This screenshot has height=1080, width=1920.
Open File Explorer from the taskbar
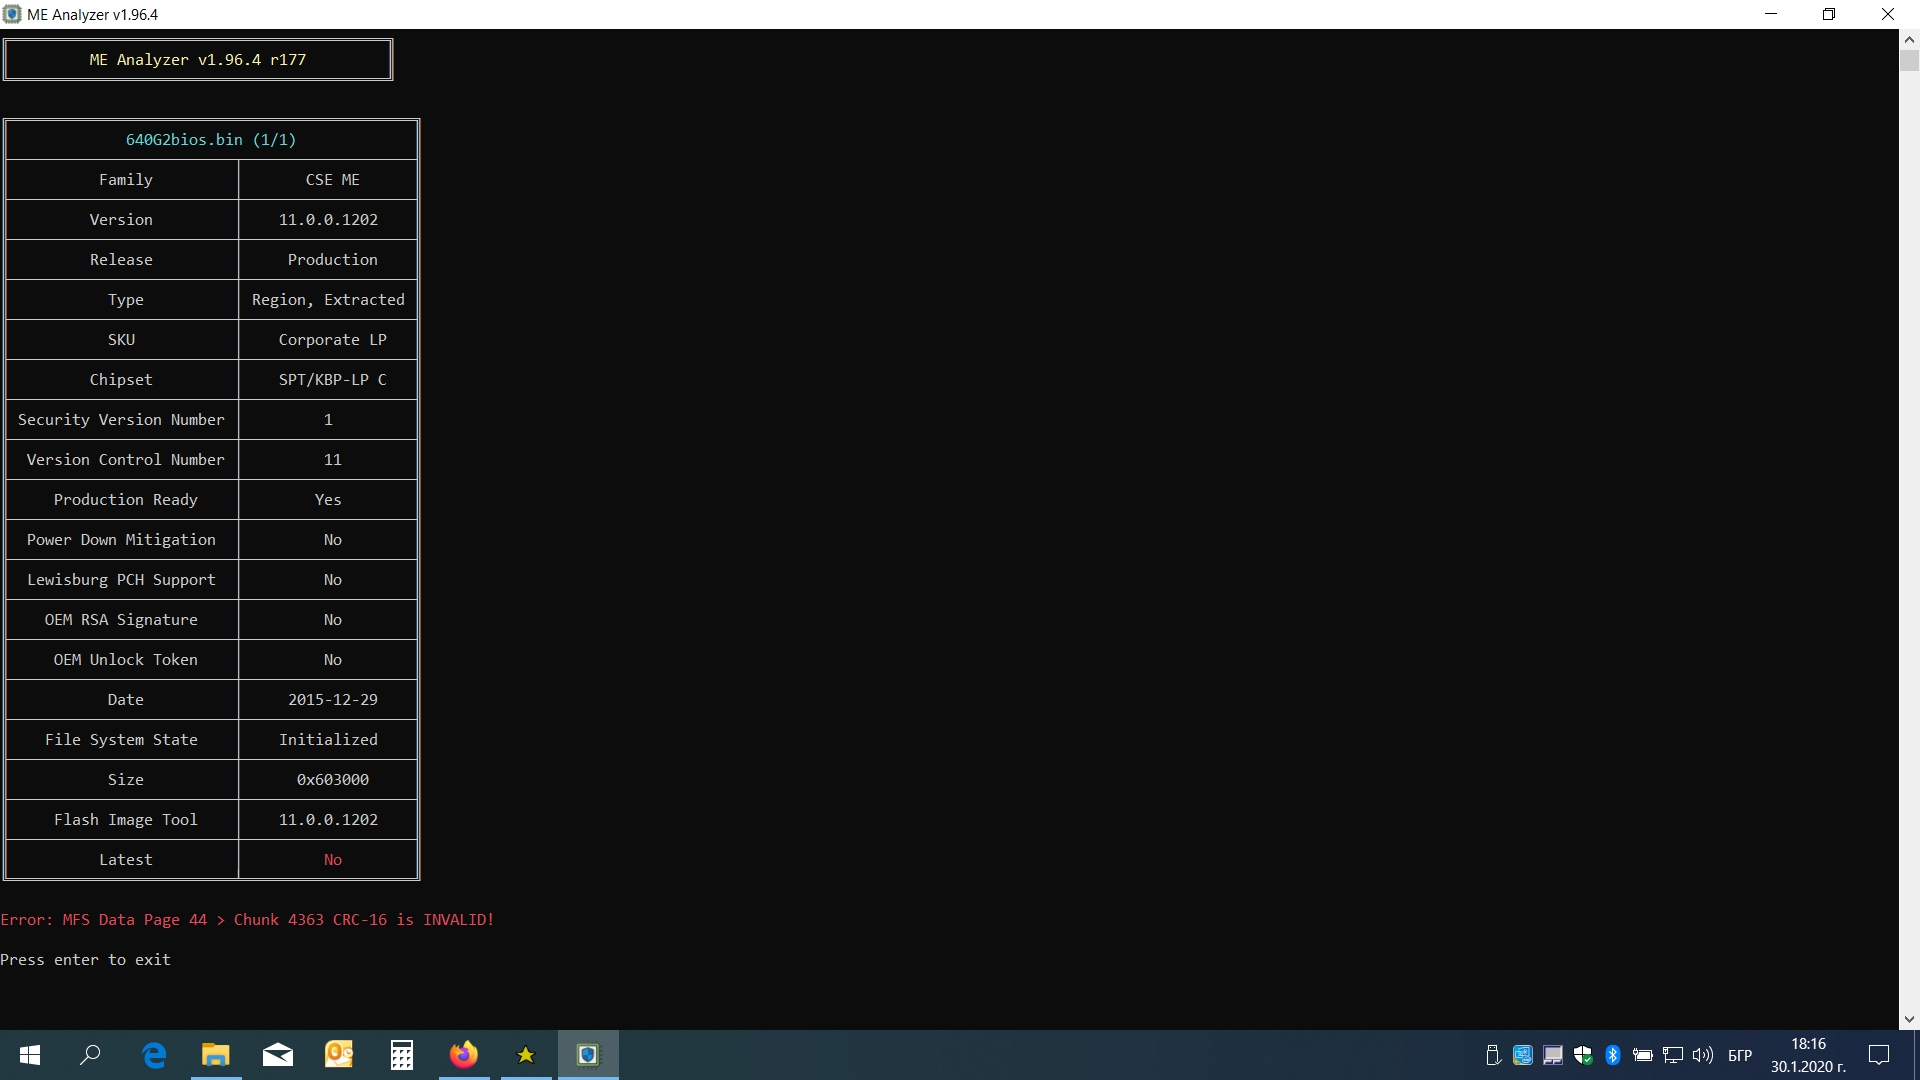click(216, 1055)
